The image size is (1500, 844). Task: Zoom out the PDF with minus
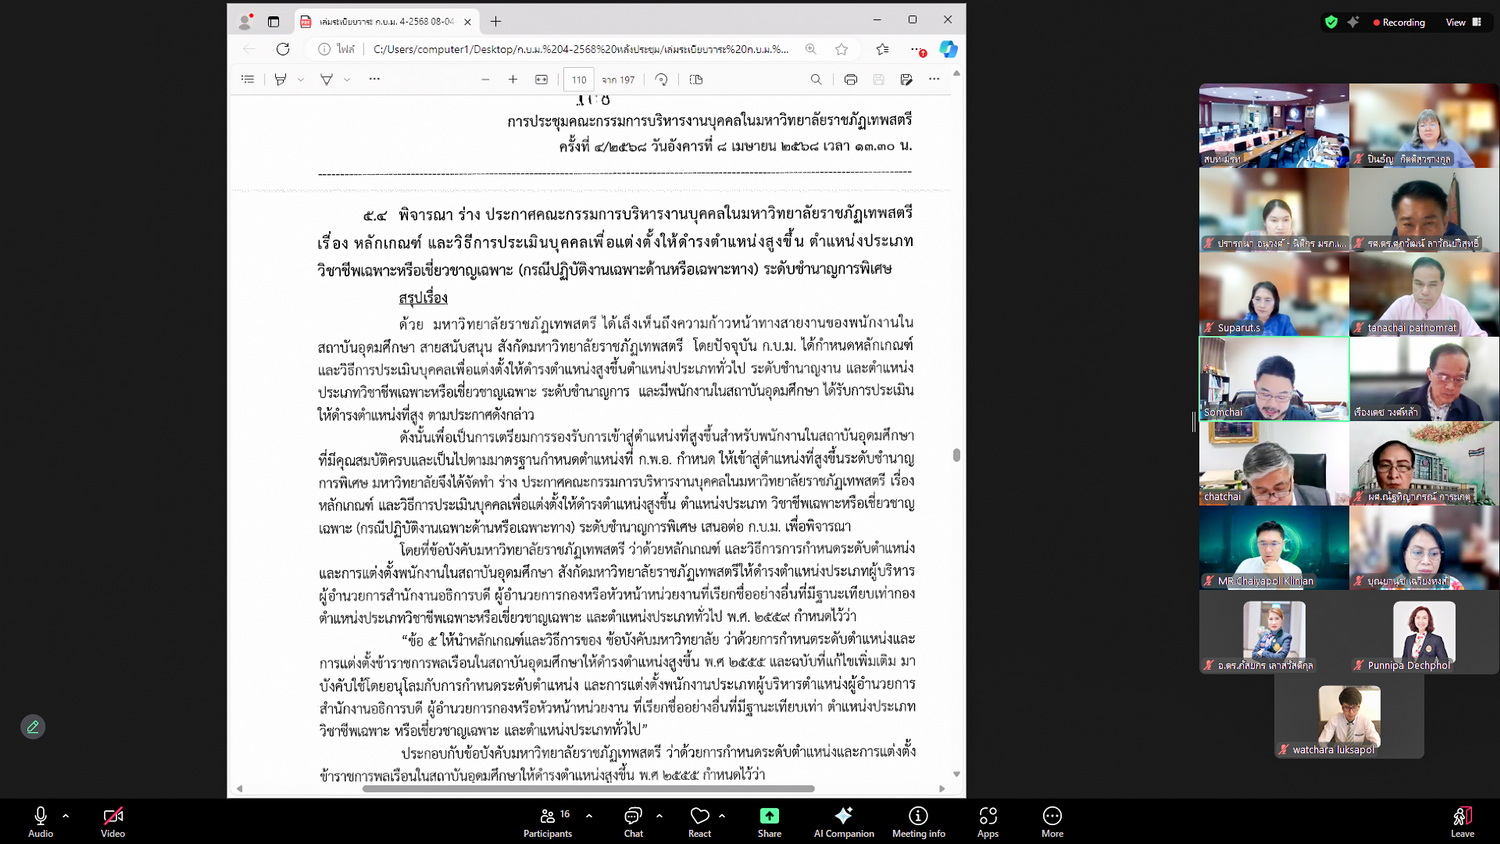[485, 79]
